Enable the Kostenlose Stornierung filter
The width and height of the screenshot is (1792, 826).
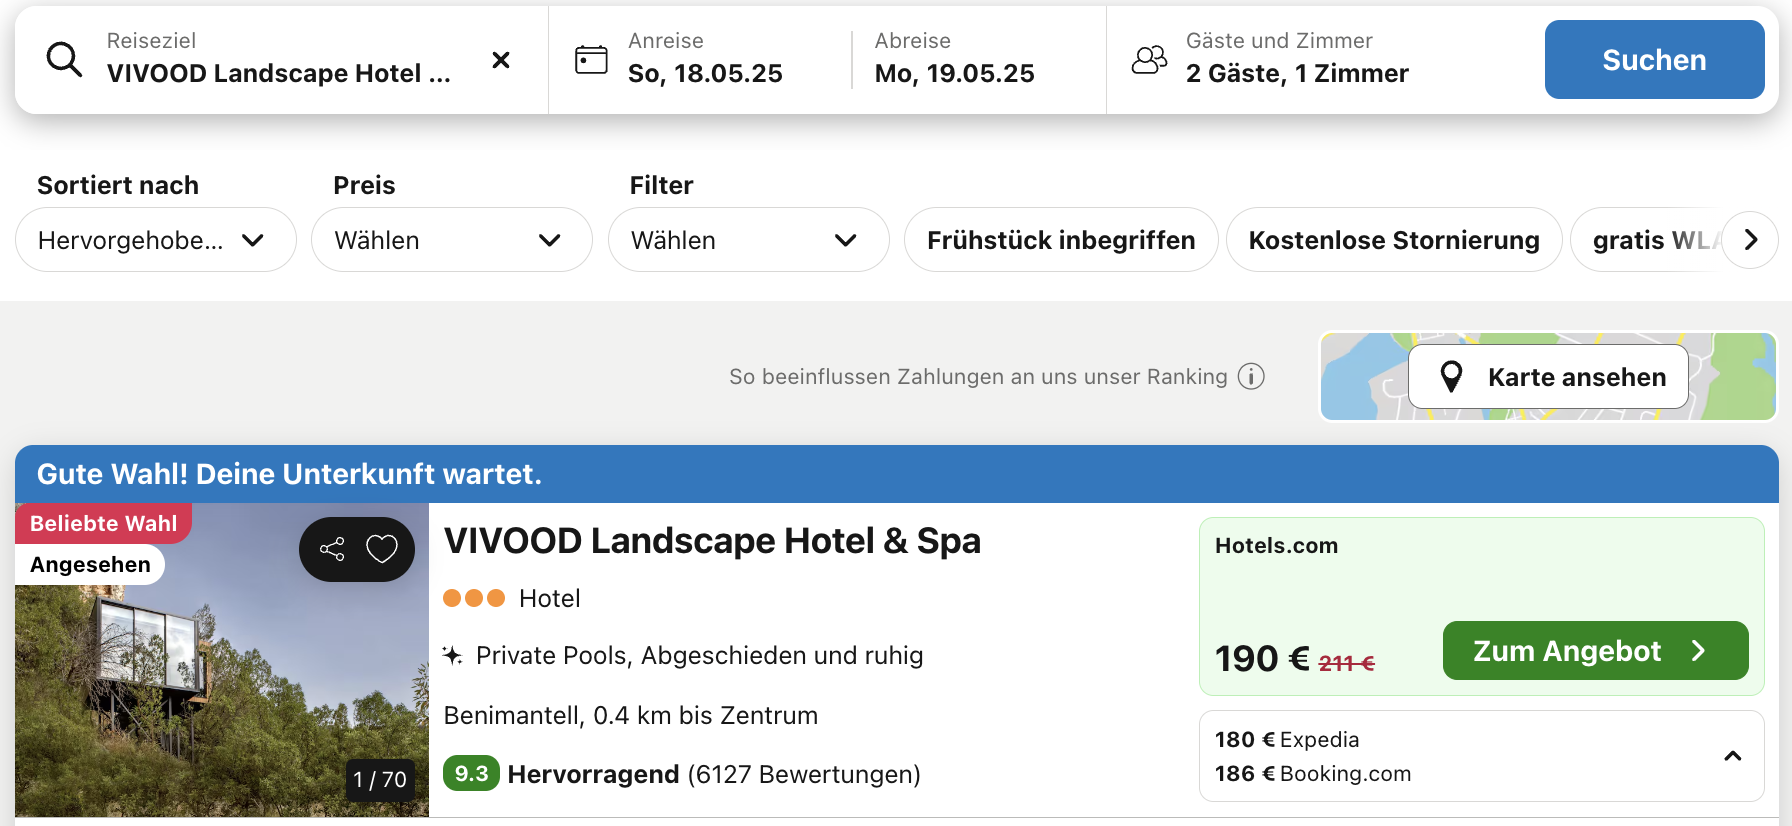click(1393, 240)
